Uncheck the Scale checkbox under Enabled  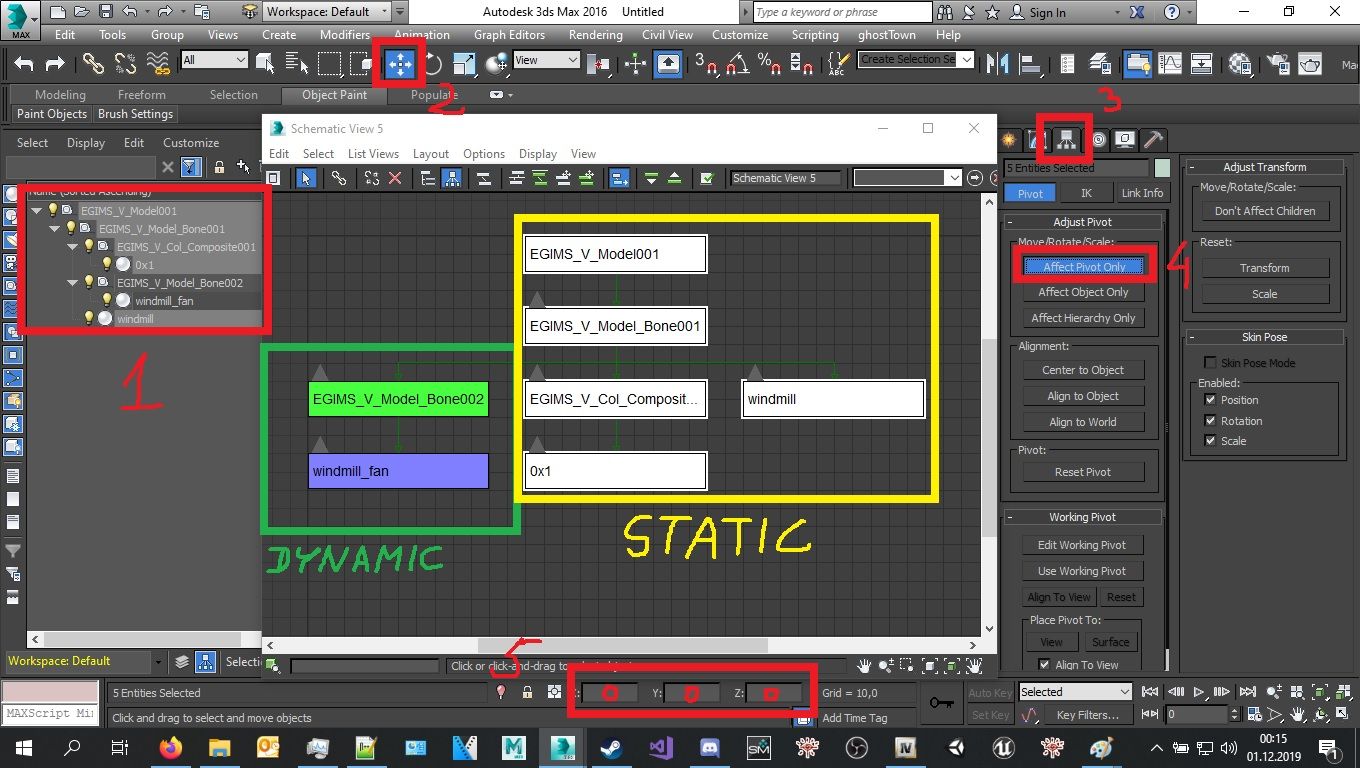click(1211, 441)
